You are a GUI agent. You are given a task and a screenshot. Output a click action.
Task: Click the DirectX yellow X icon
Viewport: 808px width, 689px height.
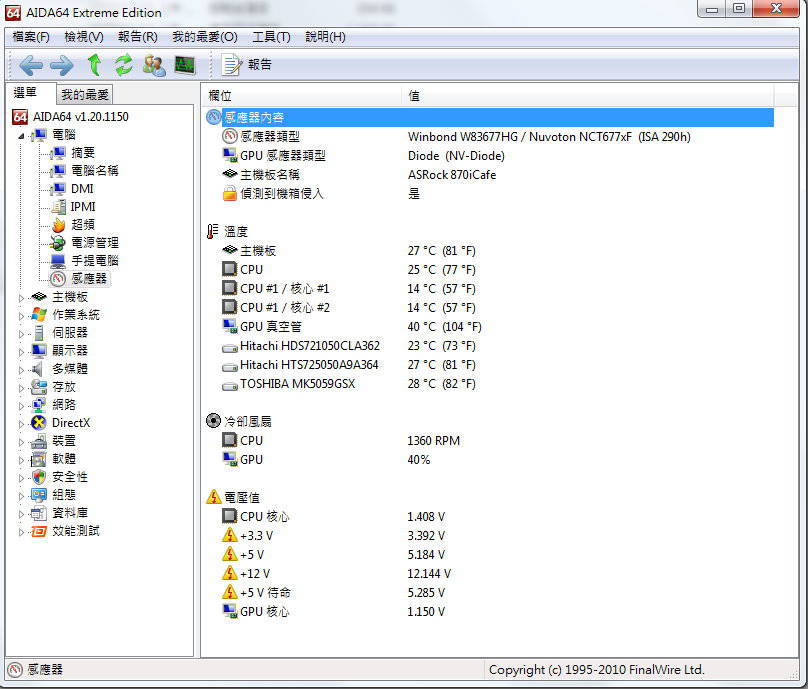tap(39, 423)
